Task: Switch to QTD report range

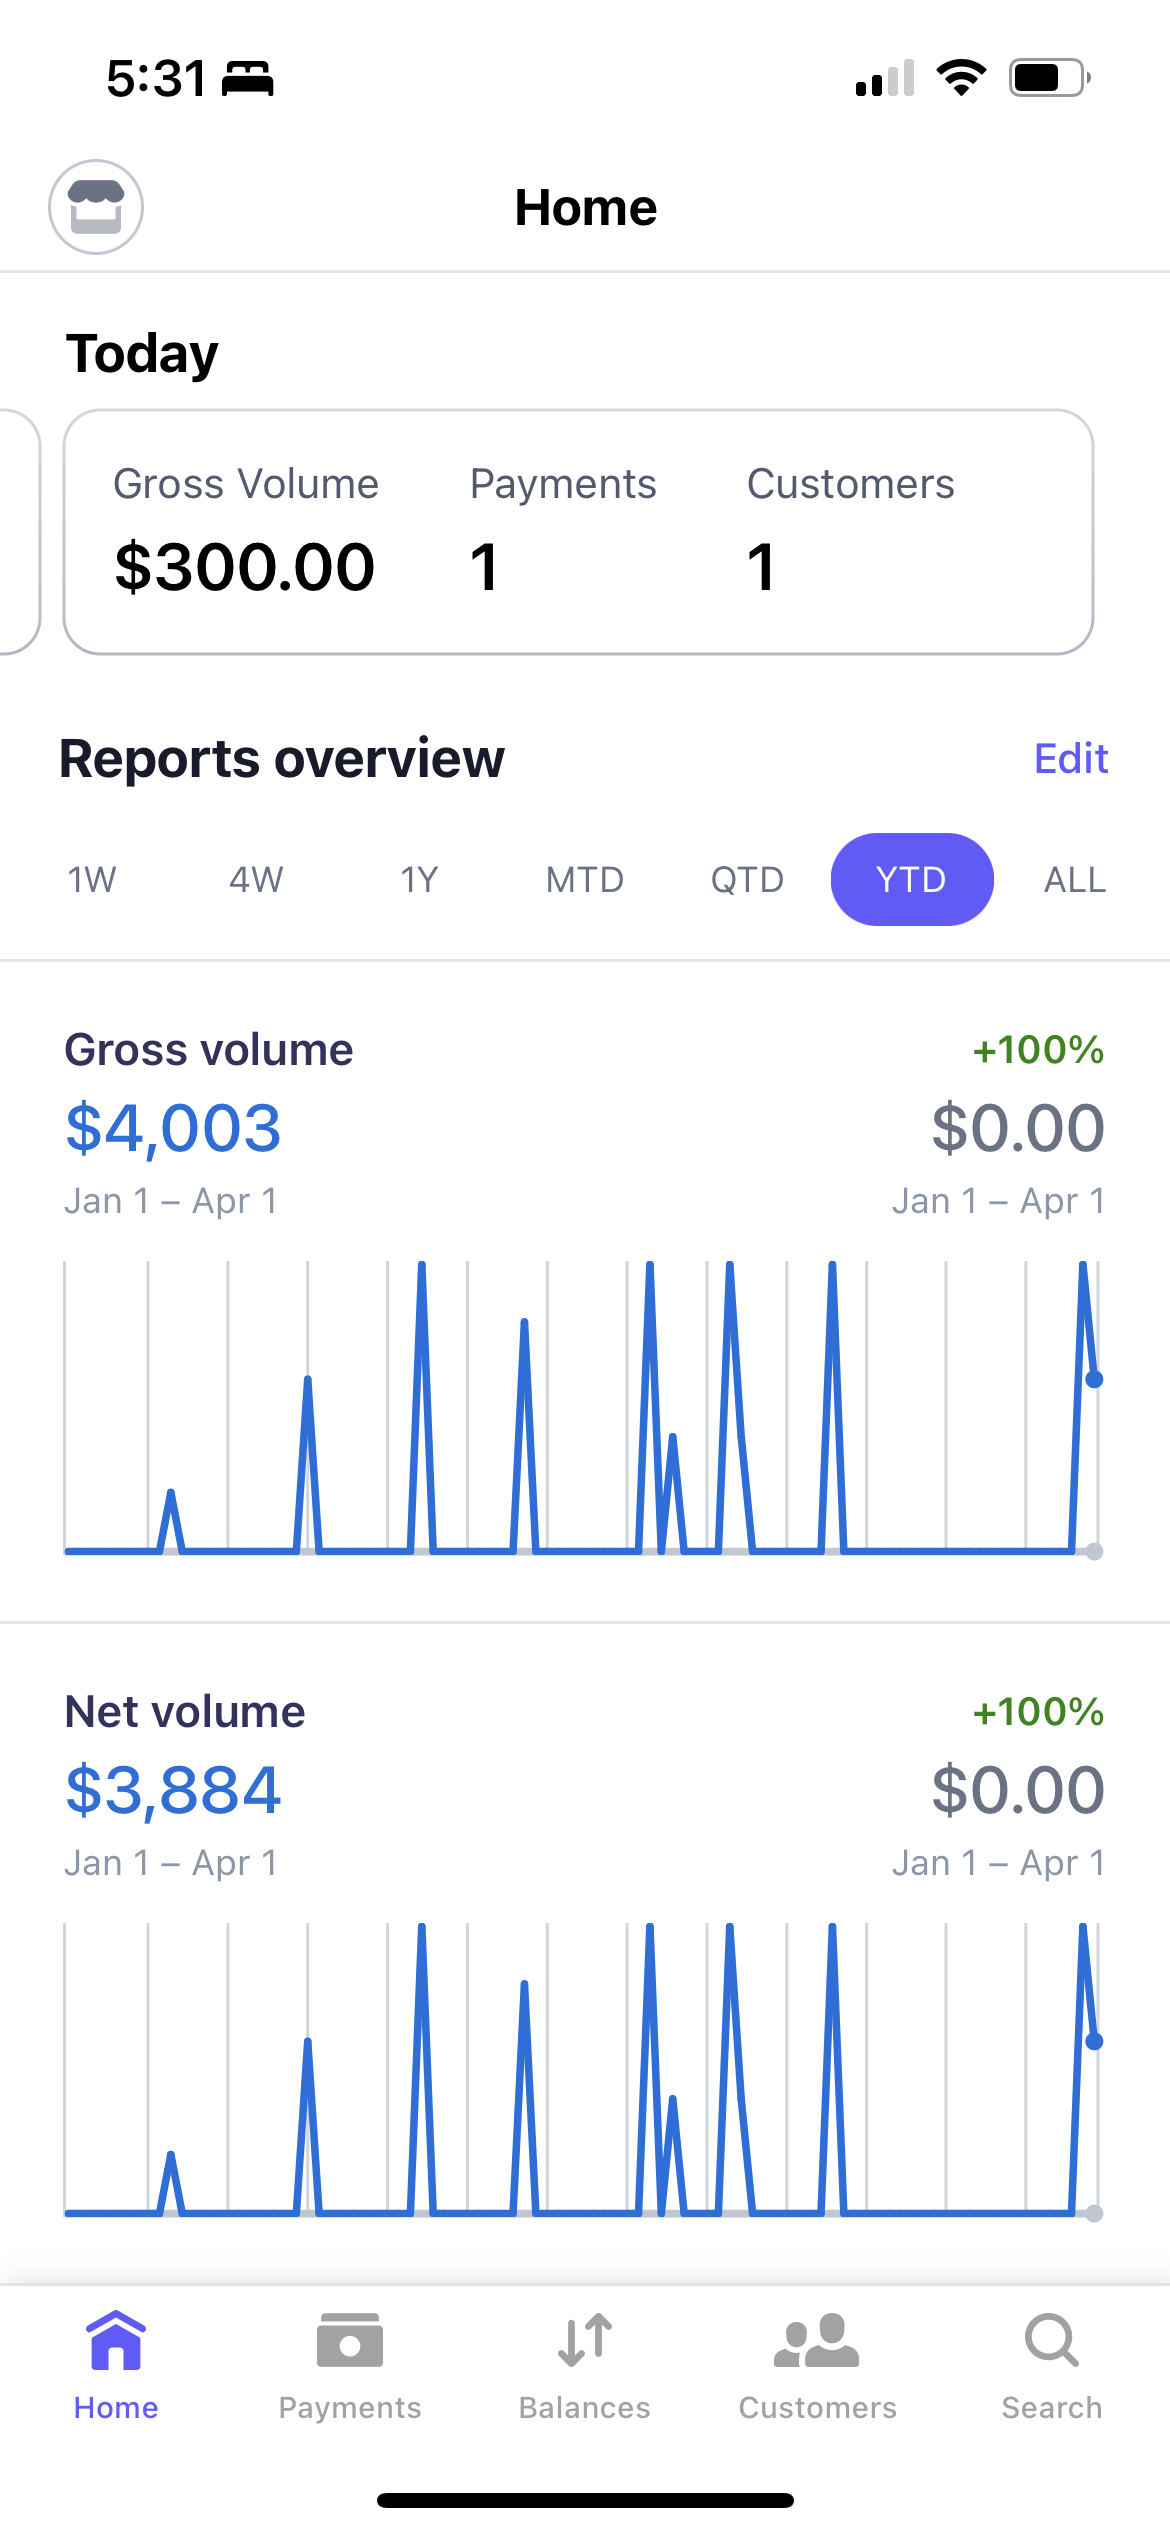Action: (747, 880)
